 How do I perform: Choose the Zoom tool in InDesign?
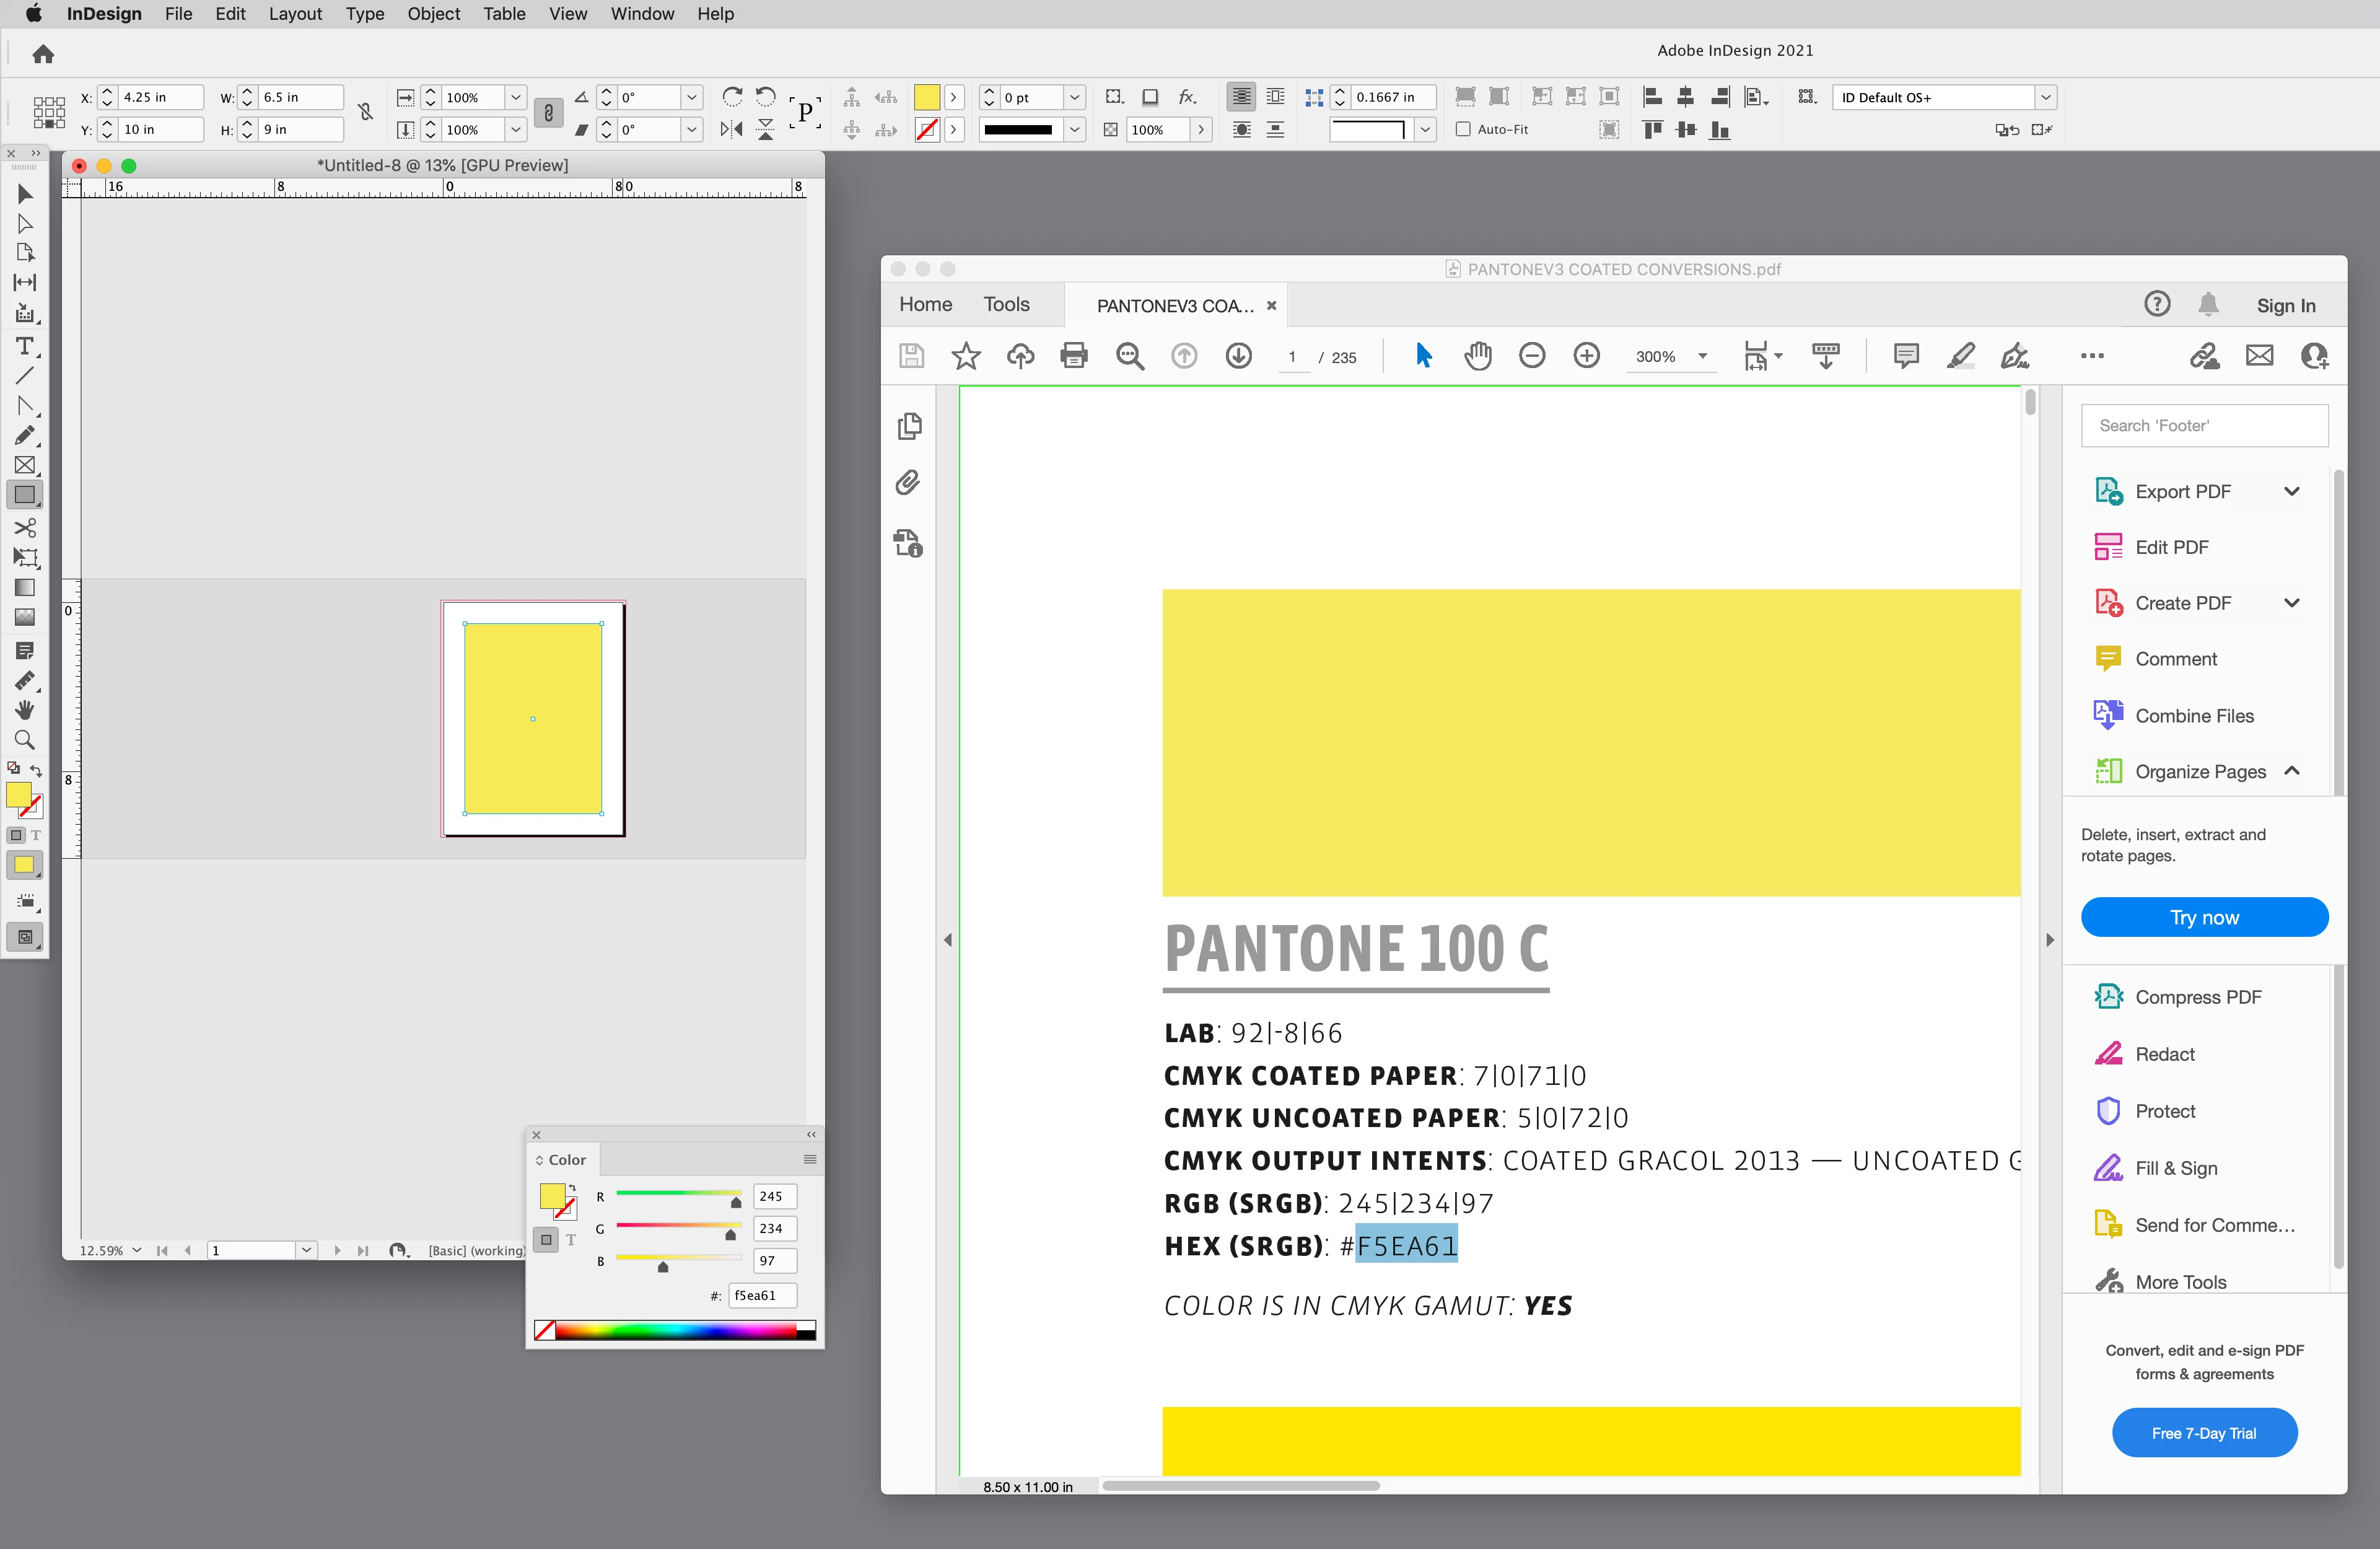(x=24, y=740)
